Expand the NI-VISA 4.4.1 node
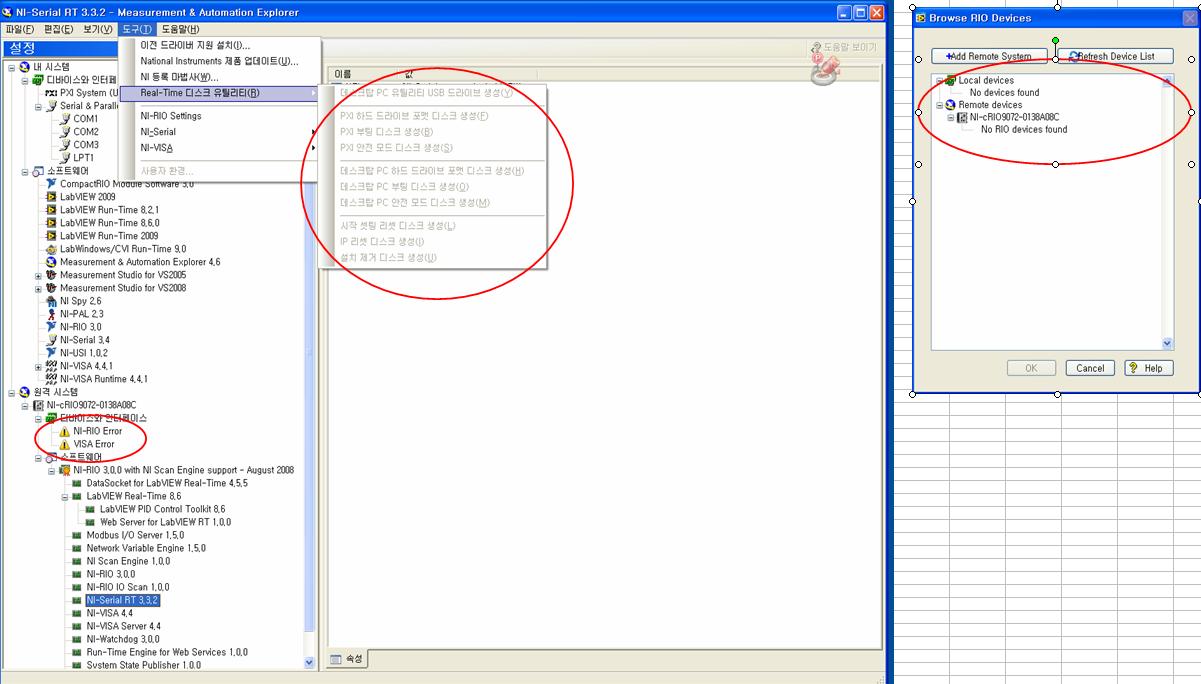Image resolution: width=1201 pixels, height=684 pixels. [x=38, y=366]
